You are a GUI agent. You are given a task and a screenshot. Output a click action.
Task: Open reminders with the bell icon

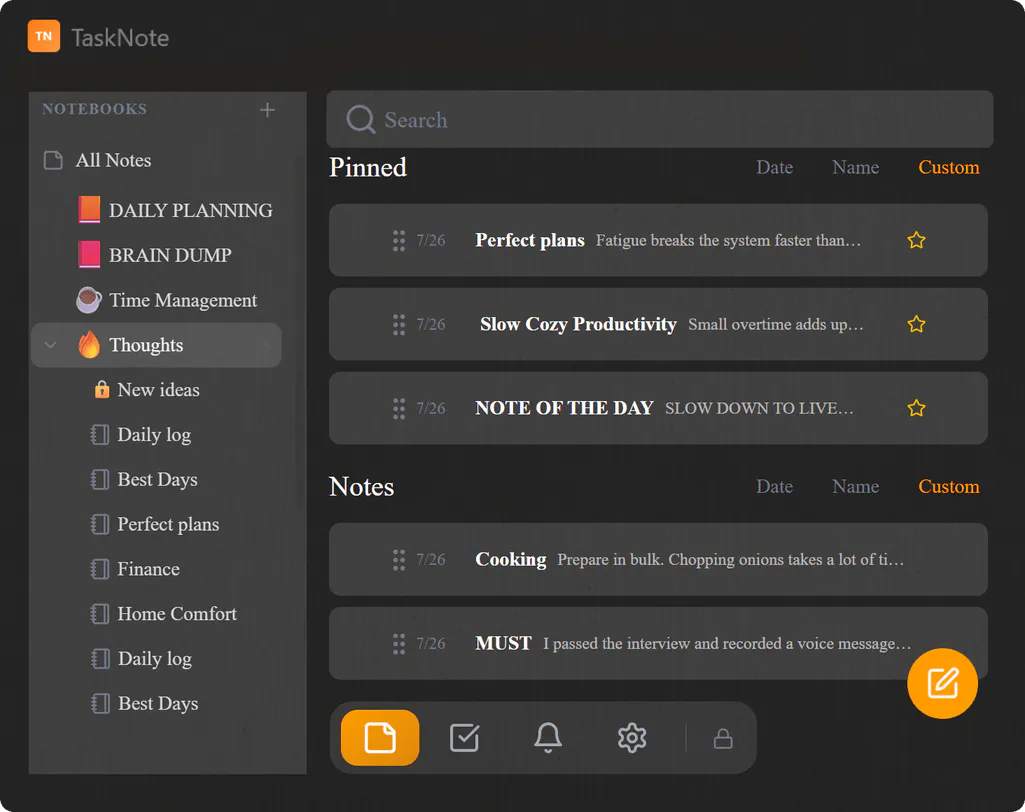click(548, 737)
